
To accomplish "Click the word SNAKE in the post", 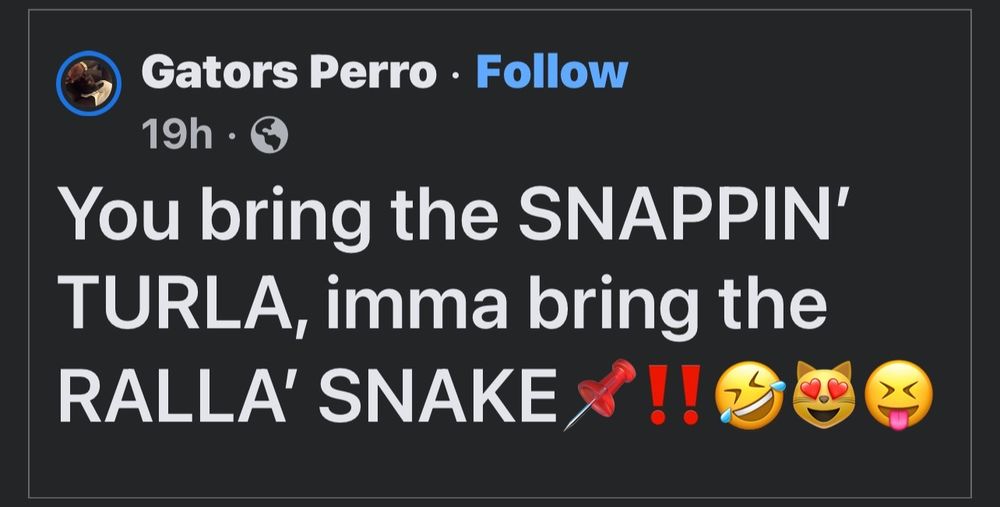I will [438, 395].
